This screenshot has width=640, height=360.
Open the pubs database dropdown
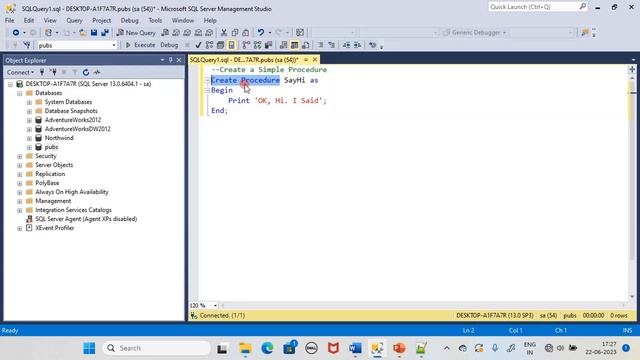[114, 45]
